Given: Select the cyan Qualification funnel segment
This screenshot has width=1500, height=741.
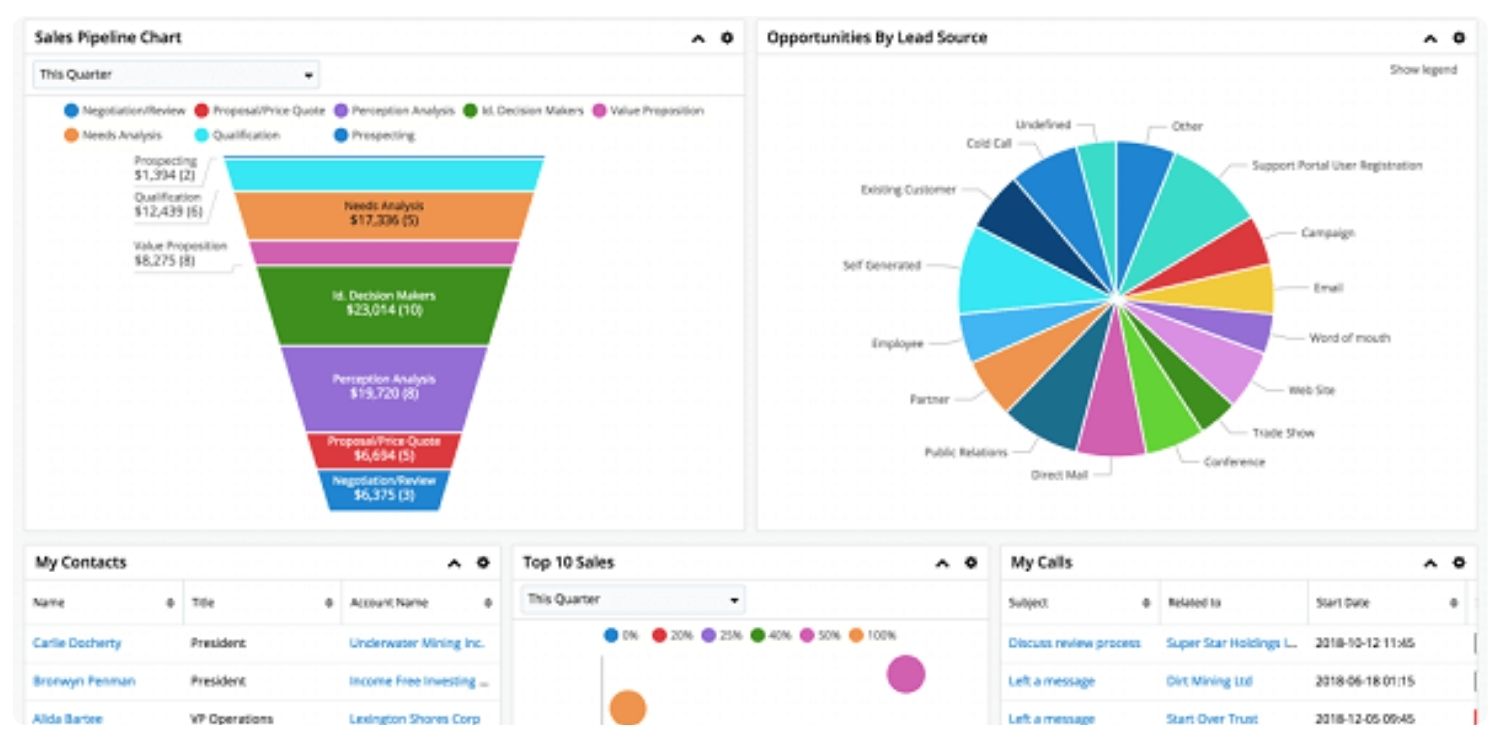Looking at the screenshot, I should click(384, 174).
